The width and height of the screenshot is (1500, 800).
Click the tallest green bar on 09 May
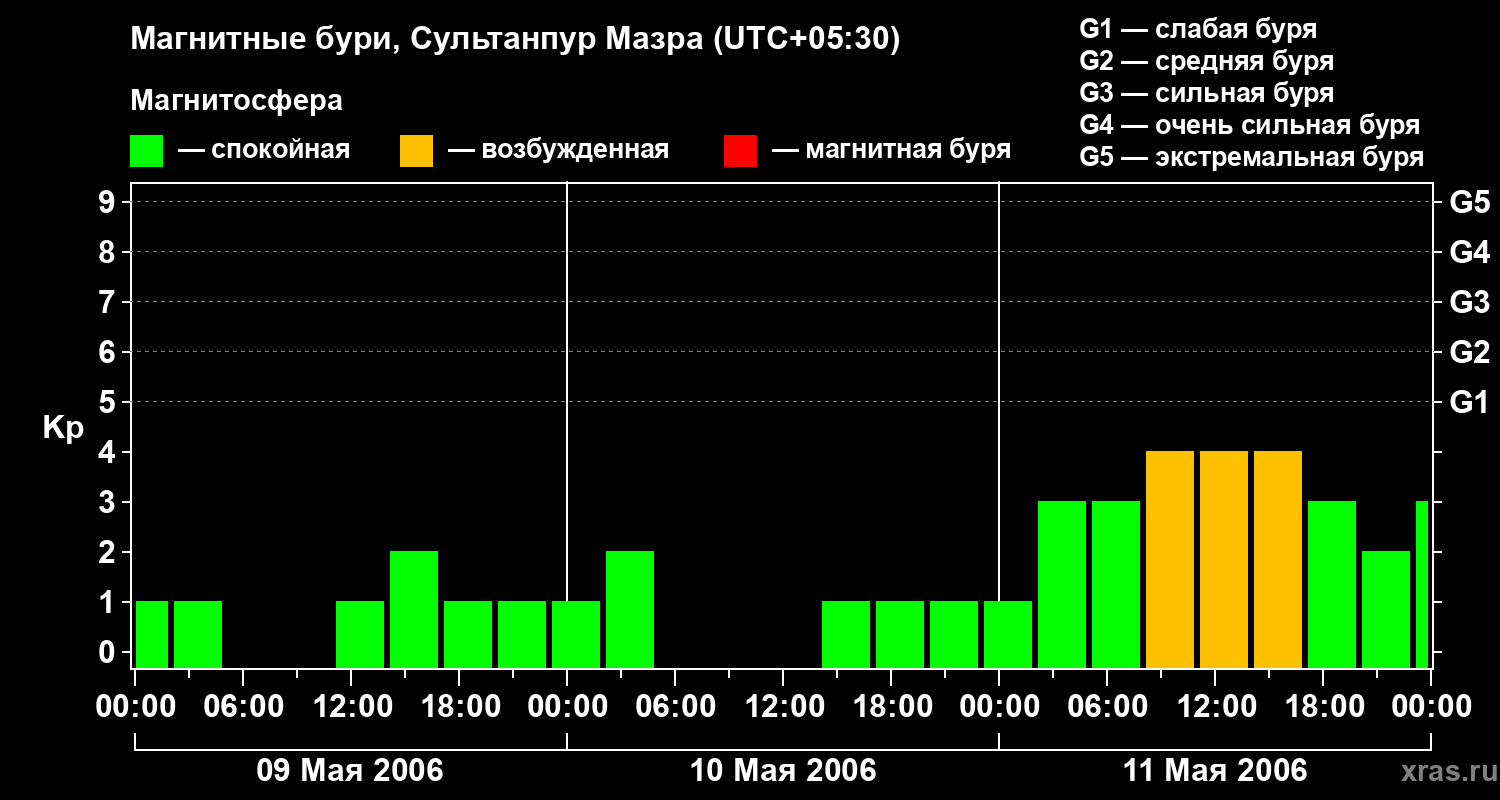tap(414, 608)
